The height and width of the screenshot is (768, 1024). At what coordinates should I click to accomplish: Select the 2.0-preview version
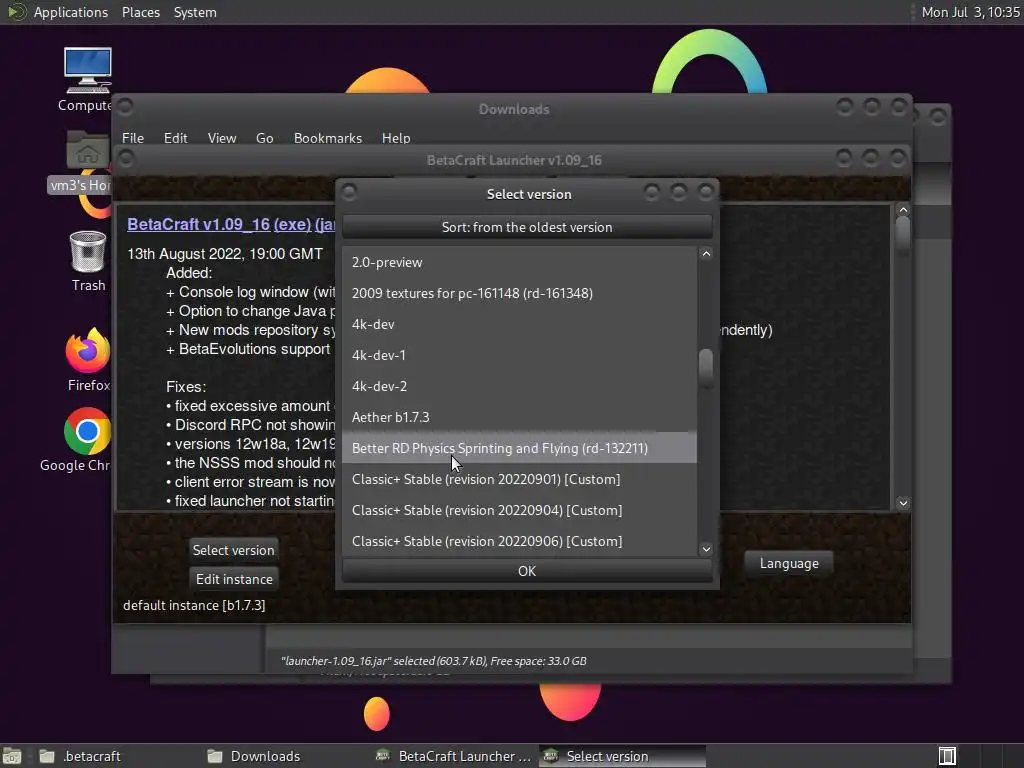click(x=519, y=262)
